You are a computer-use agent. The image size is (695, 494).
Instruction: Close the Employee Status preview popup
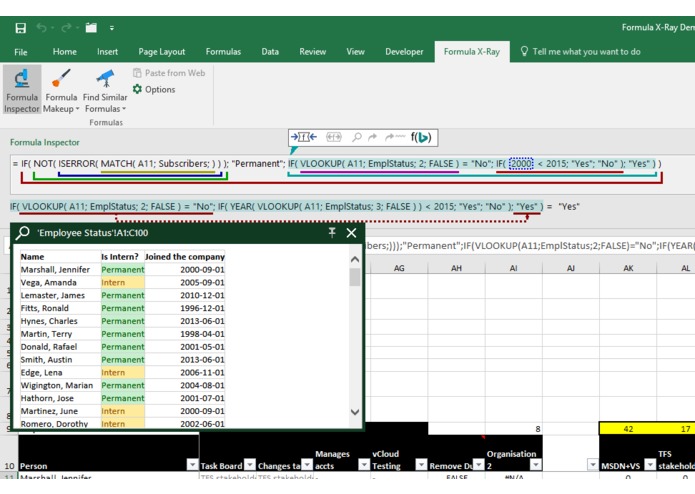(351, 233)
